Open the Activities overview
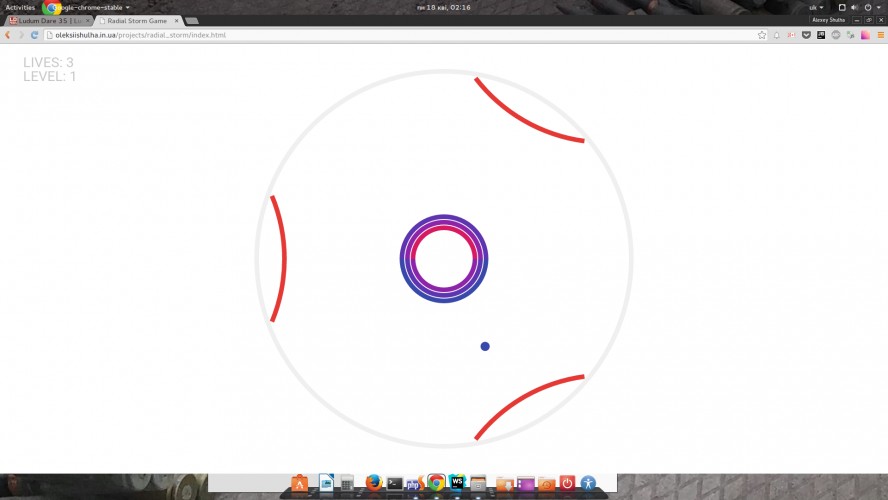 [20, 7]
